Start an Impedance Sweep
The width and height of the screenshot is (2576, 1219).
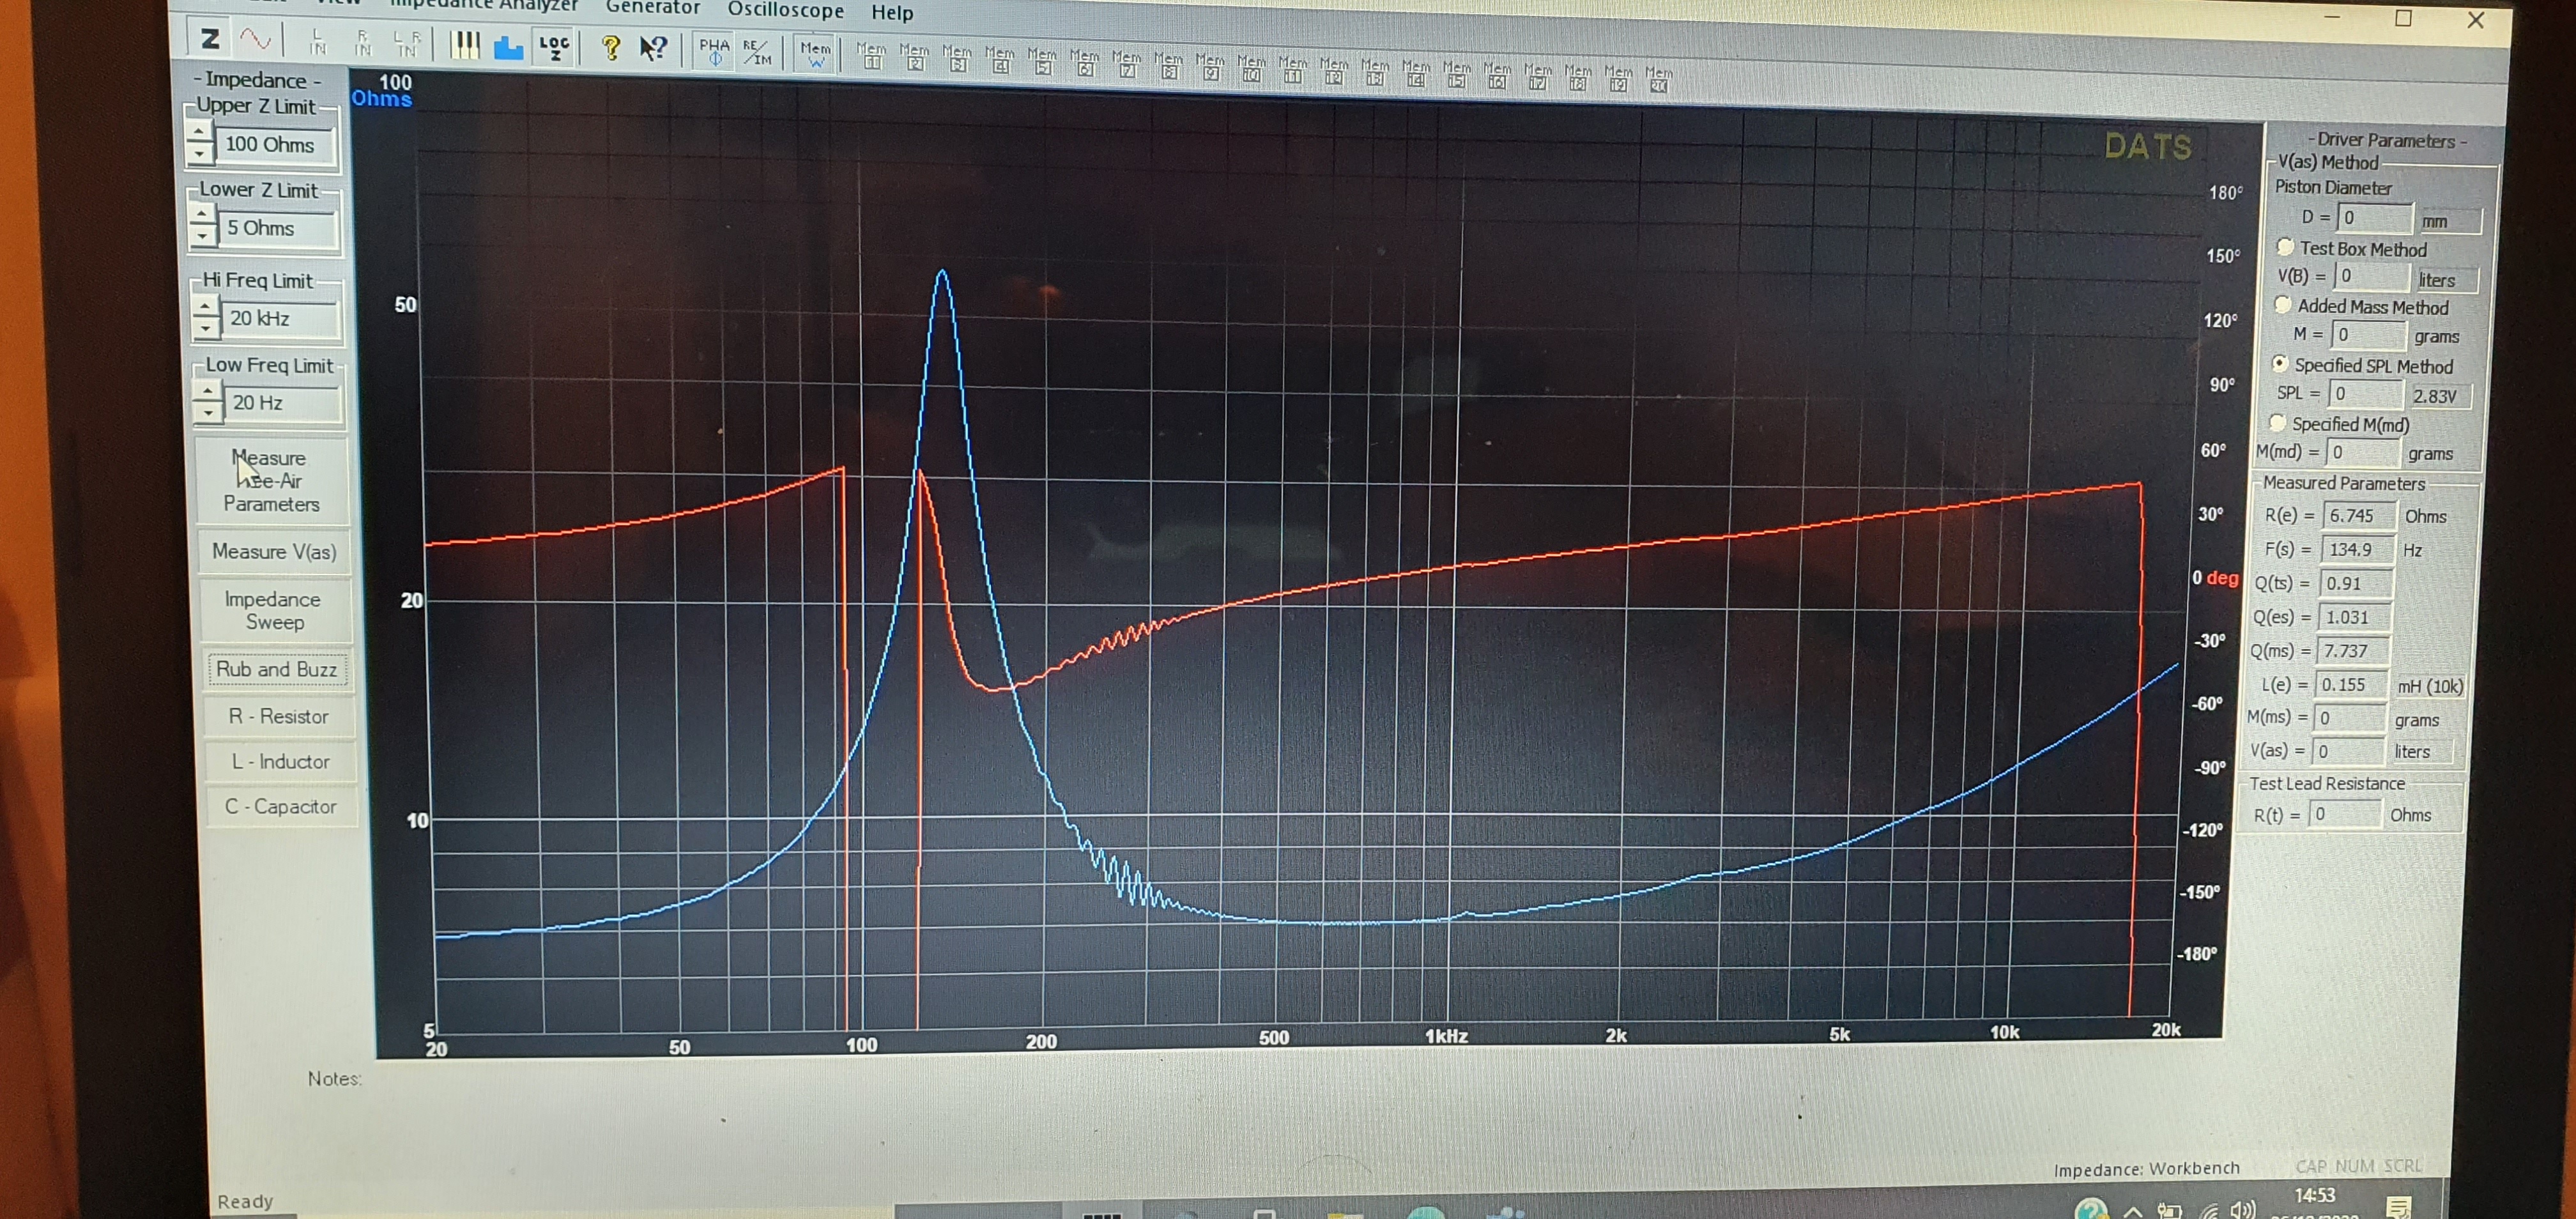(273, 610)
